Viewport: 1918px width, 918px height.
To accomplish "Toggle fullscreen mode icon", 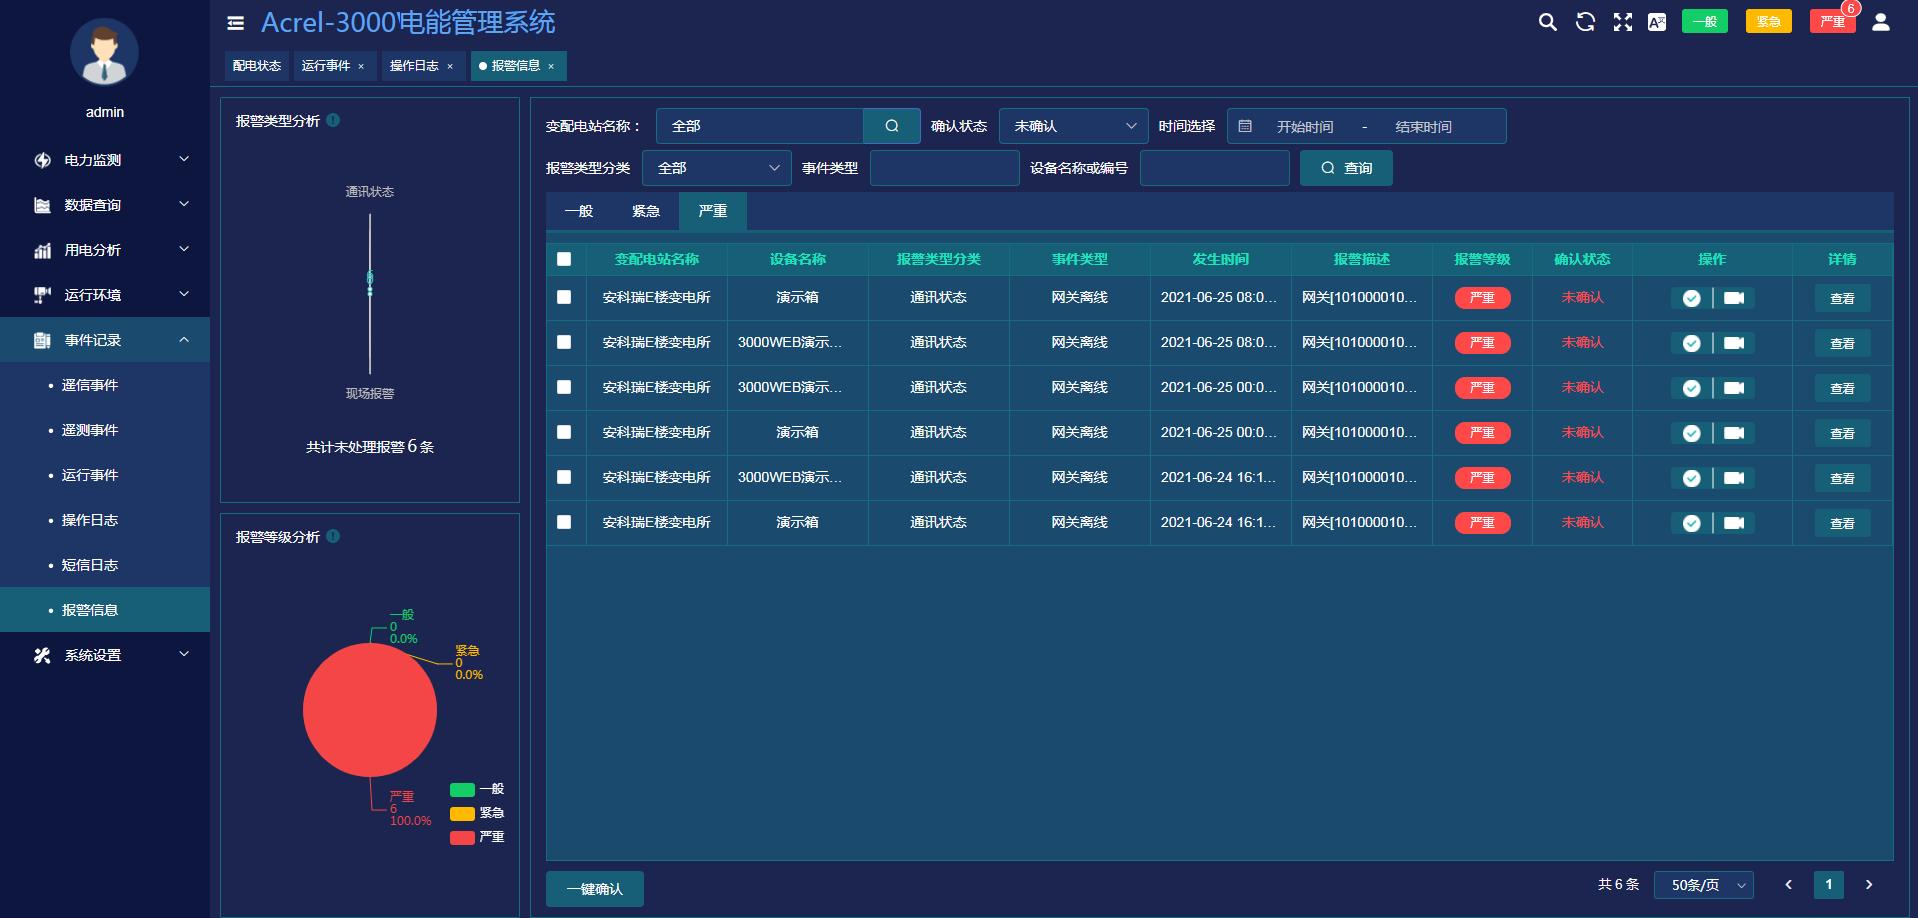I will pos(1622,22).
